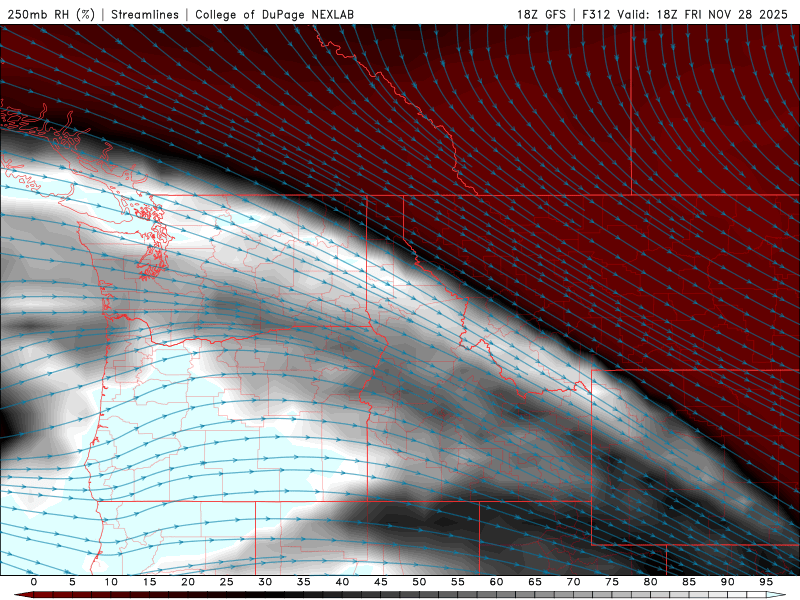
Task: Click the "College of DuPage NEXLAB" text
Action: click(x=274, y=14)
